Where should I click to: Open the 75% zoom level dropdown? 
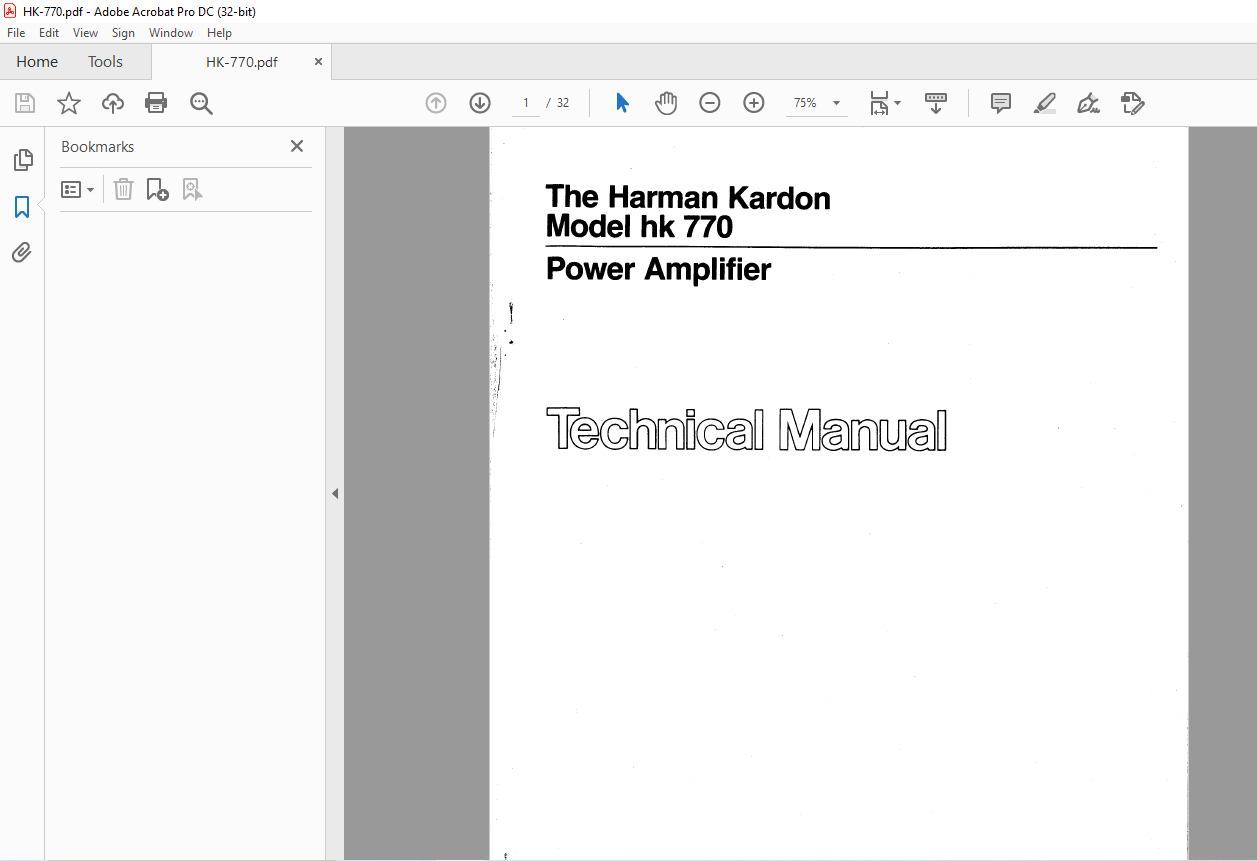pyautogui.click(x=836, y=103)
